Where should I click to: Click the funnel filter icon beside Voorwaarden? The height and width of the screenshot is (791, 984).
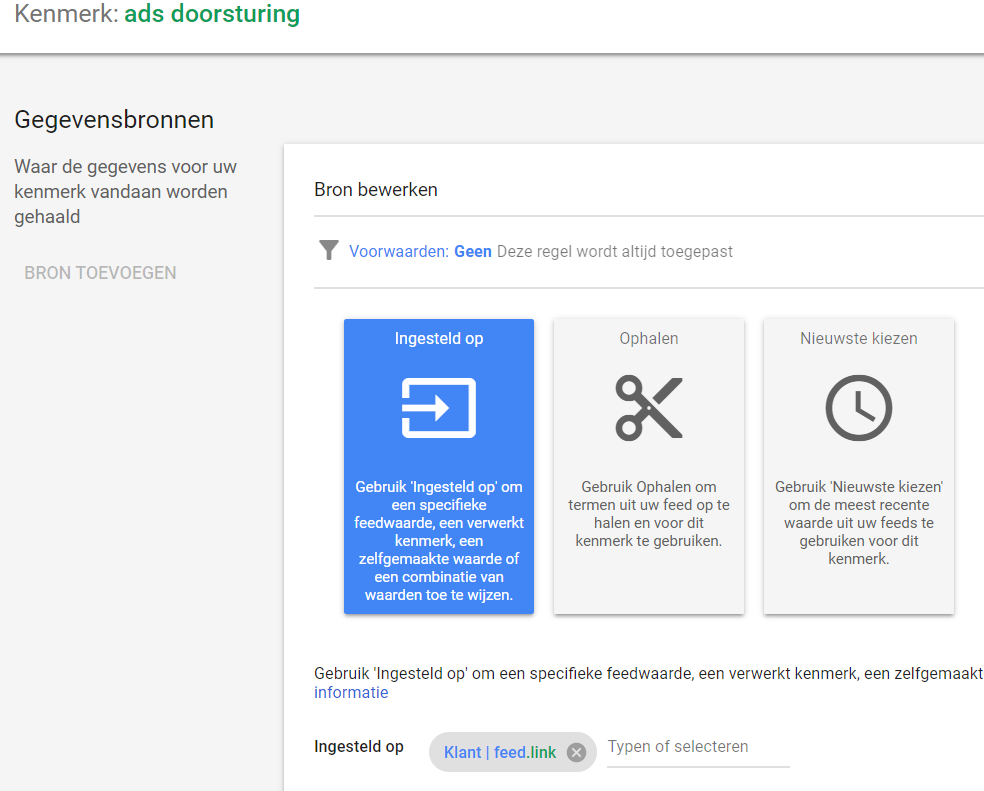[x=328, y=250]
